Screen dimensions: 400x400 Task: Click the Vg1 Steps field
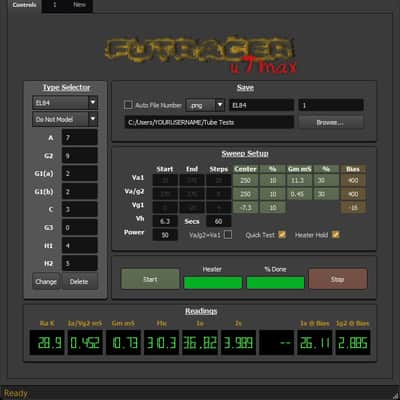[x=219, y=207]
